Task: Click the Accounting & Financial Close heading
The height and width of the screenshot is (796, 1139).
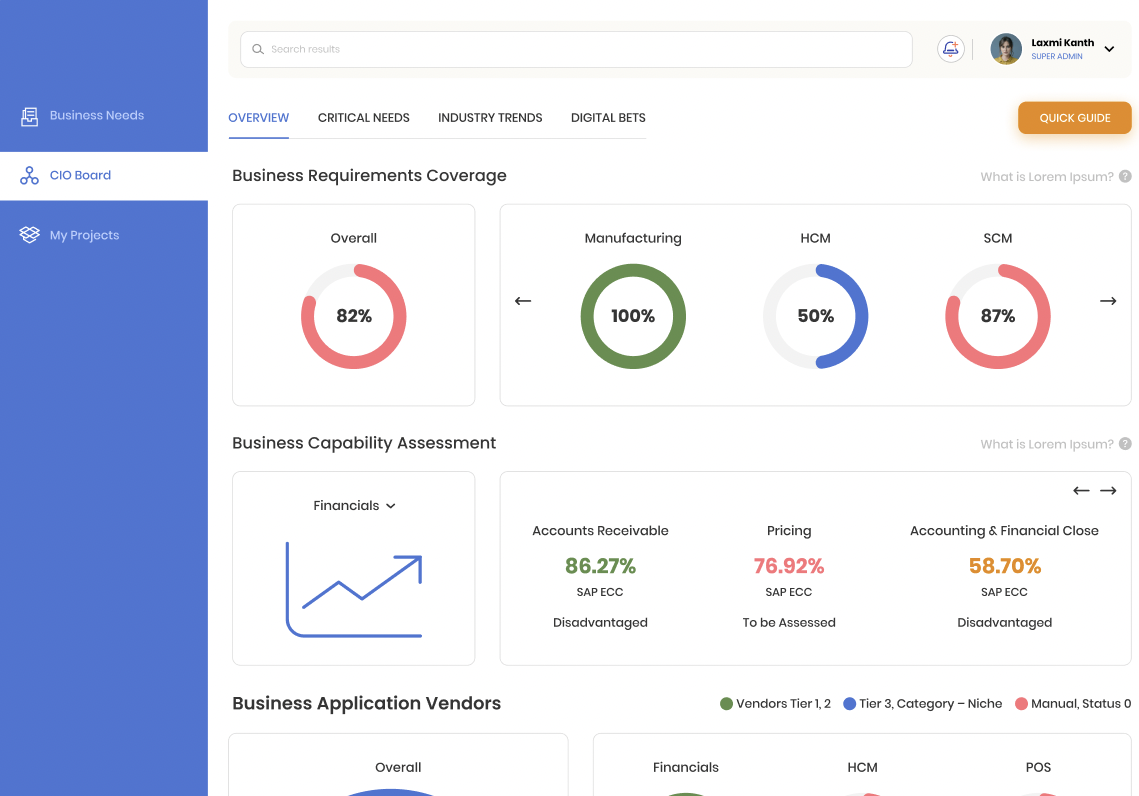Action: click(x=1005, y=531)
